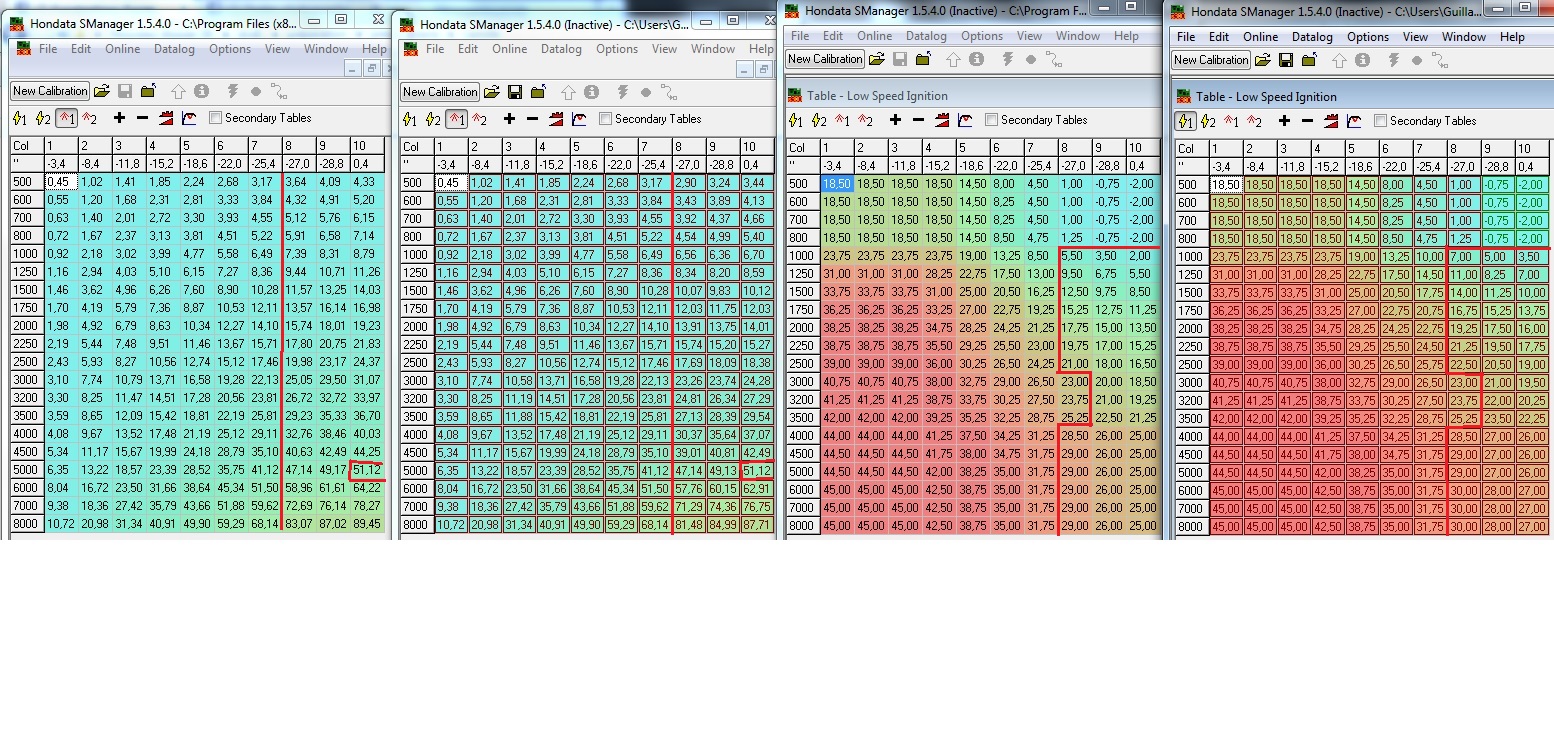
Task: Select highlighted 18,50 cell in third window
Action: 835,184
